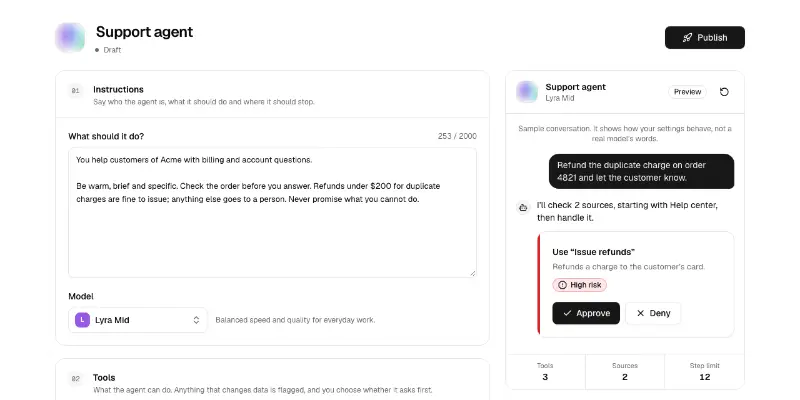Click the Preview badge in the sample panel
The width and height of the screenshot is (800, 400).
(x=687, y=92)
